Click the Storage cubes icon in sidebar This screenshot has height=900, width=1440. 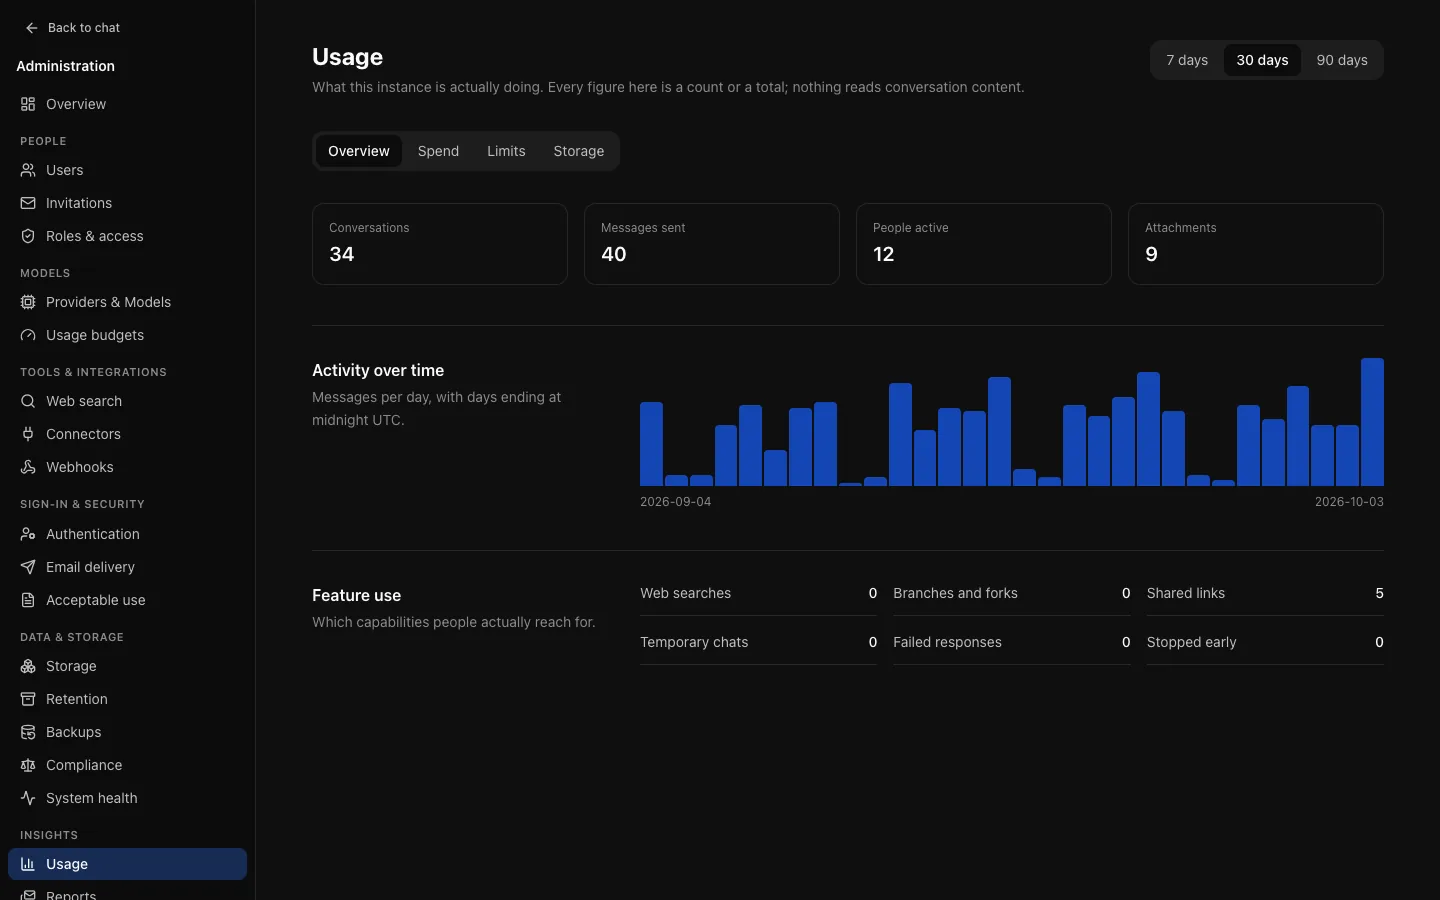point(28,666)
